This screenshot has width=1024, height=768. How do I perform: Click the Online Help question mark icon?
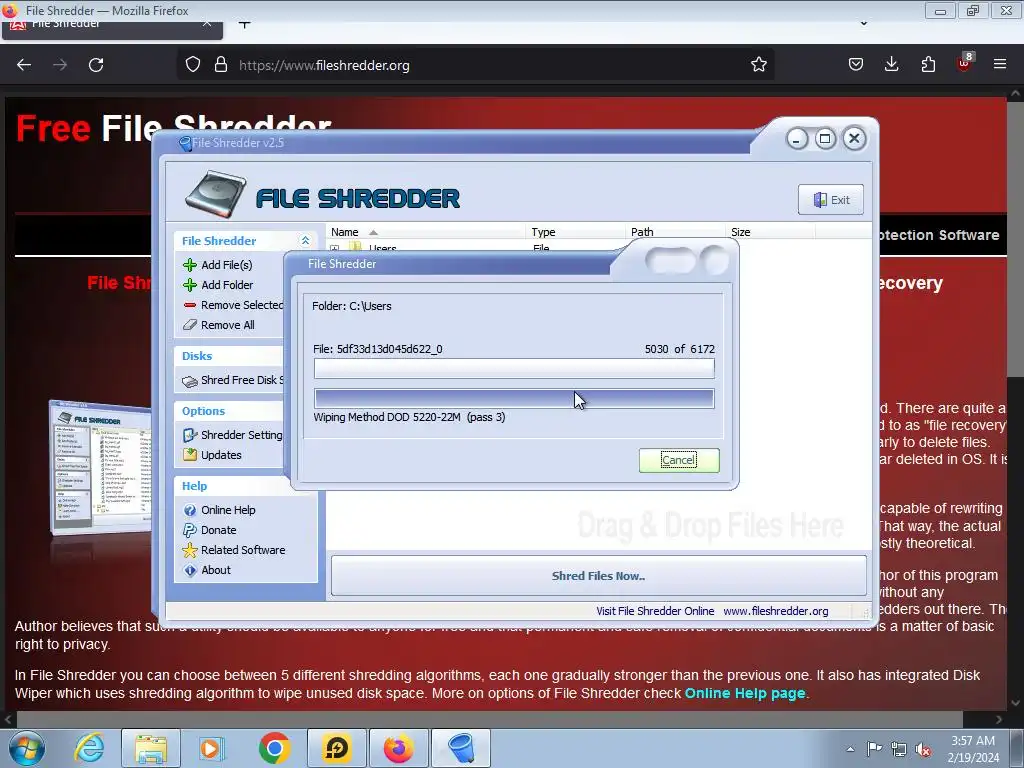click(190, 510)
